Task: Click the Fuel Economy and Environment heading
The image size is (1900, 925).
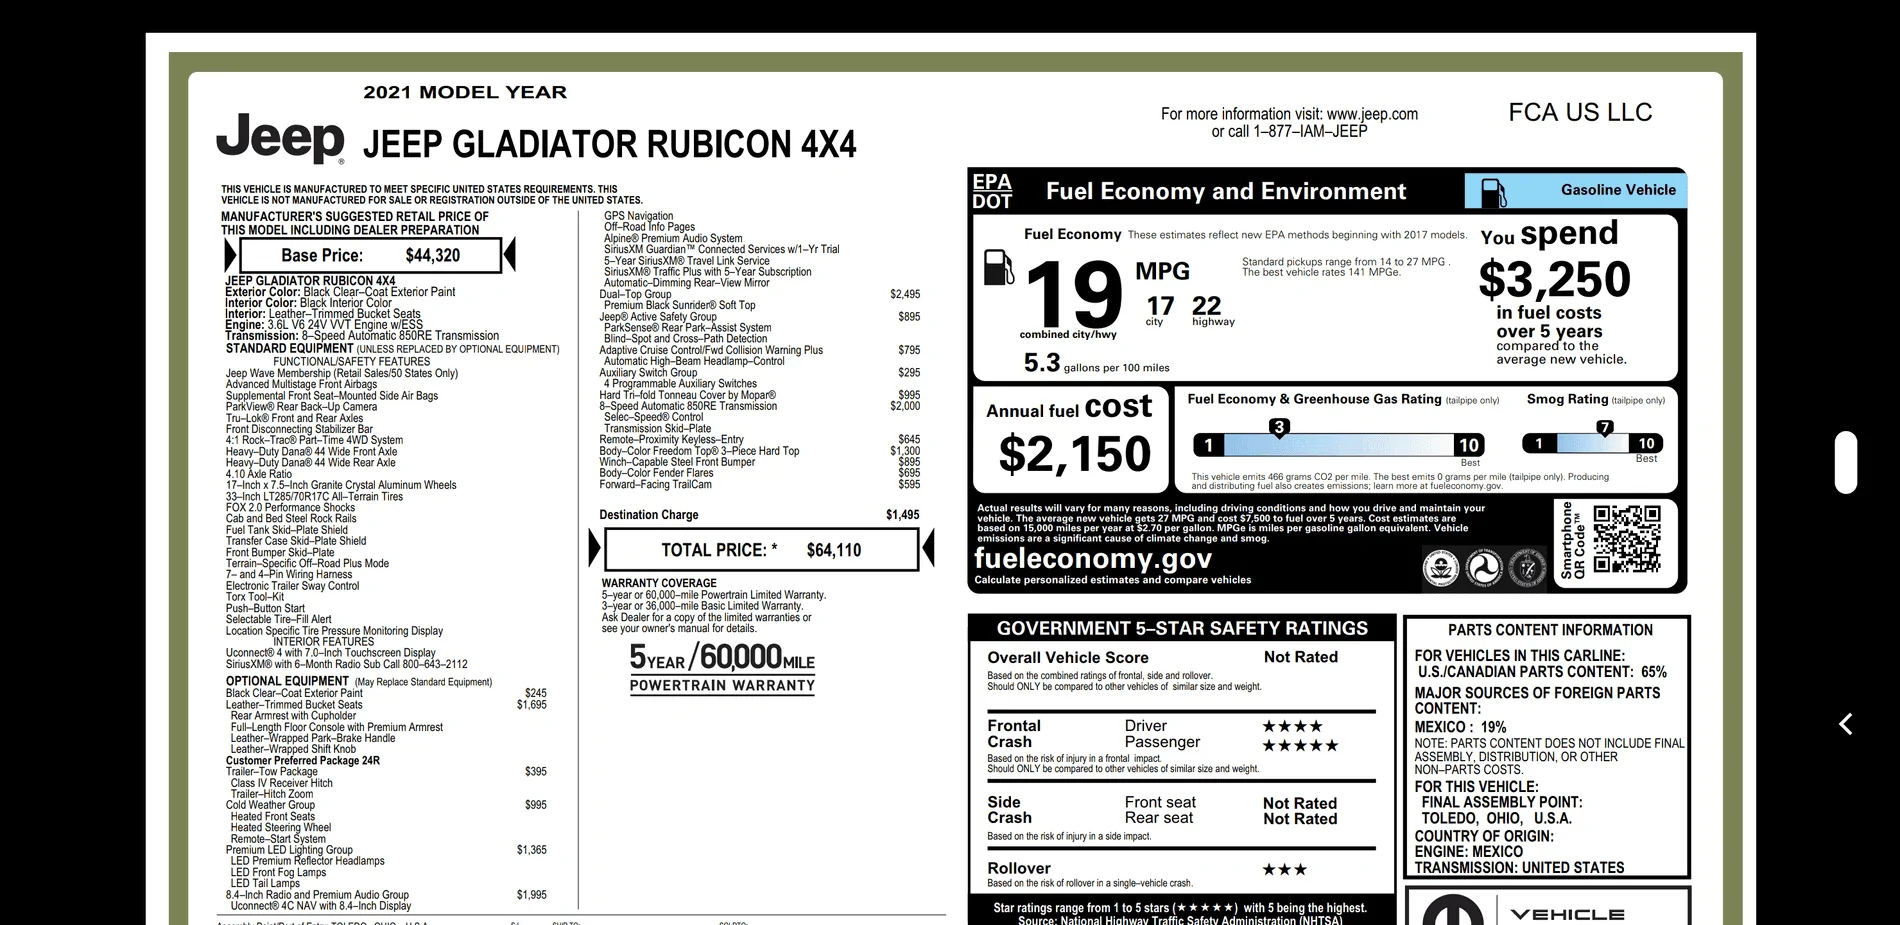Action: pos(1226,191)
